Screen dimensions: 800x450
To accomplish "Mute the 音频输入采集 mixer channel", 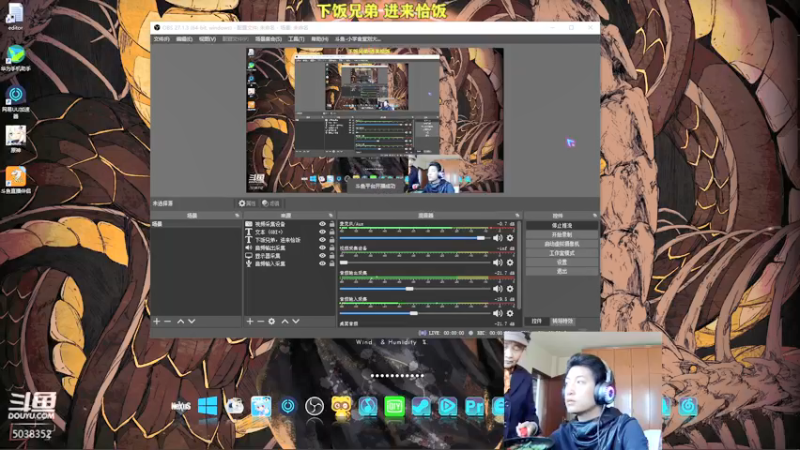I will [x=498, y=313].
